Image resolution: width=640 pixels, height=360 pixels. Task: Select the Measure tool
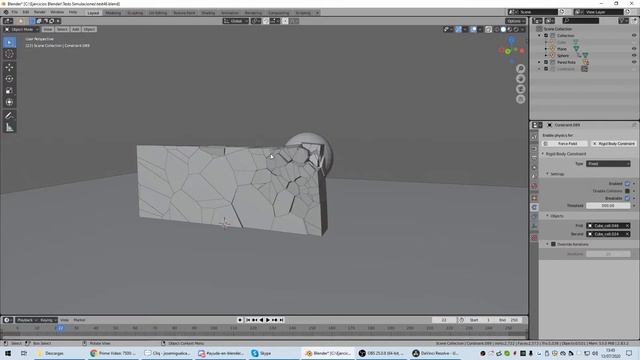click(9, 127)
